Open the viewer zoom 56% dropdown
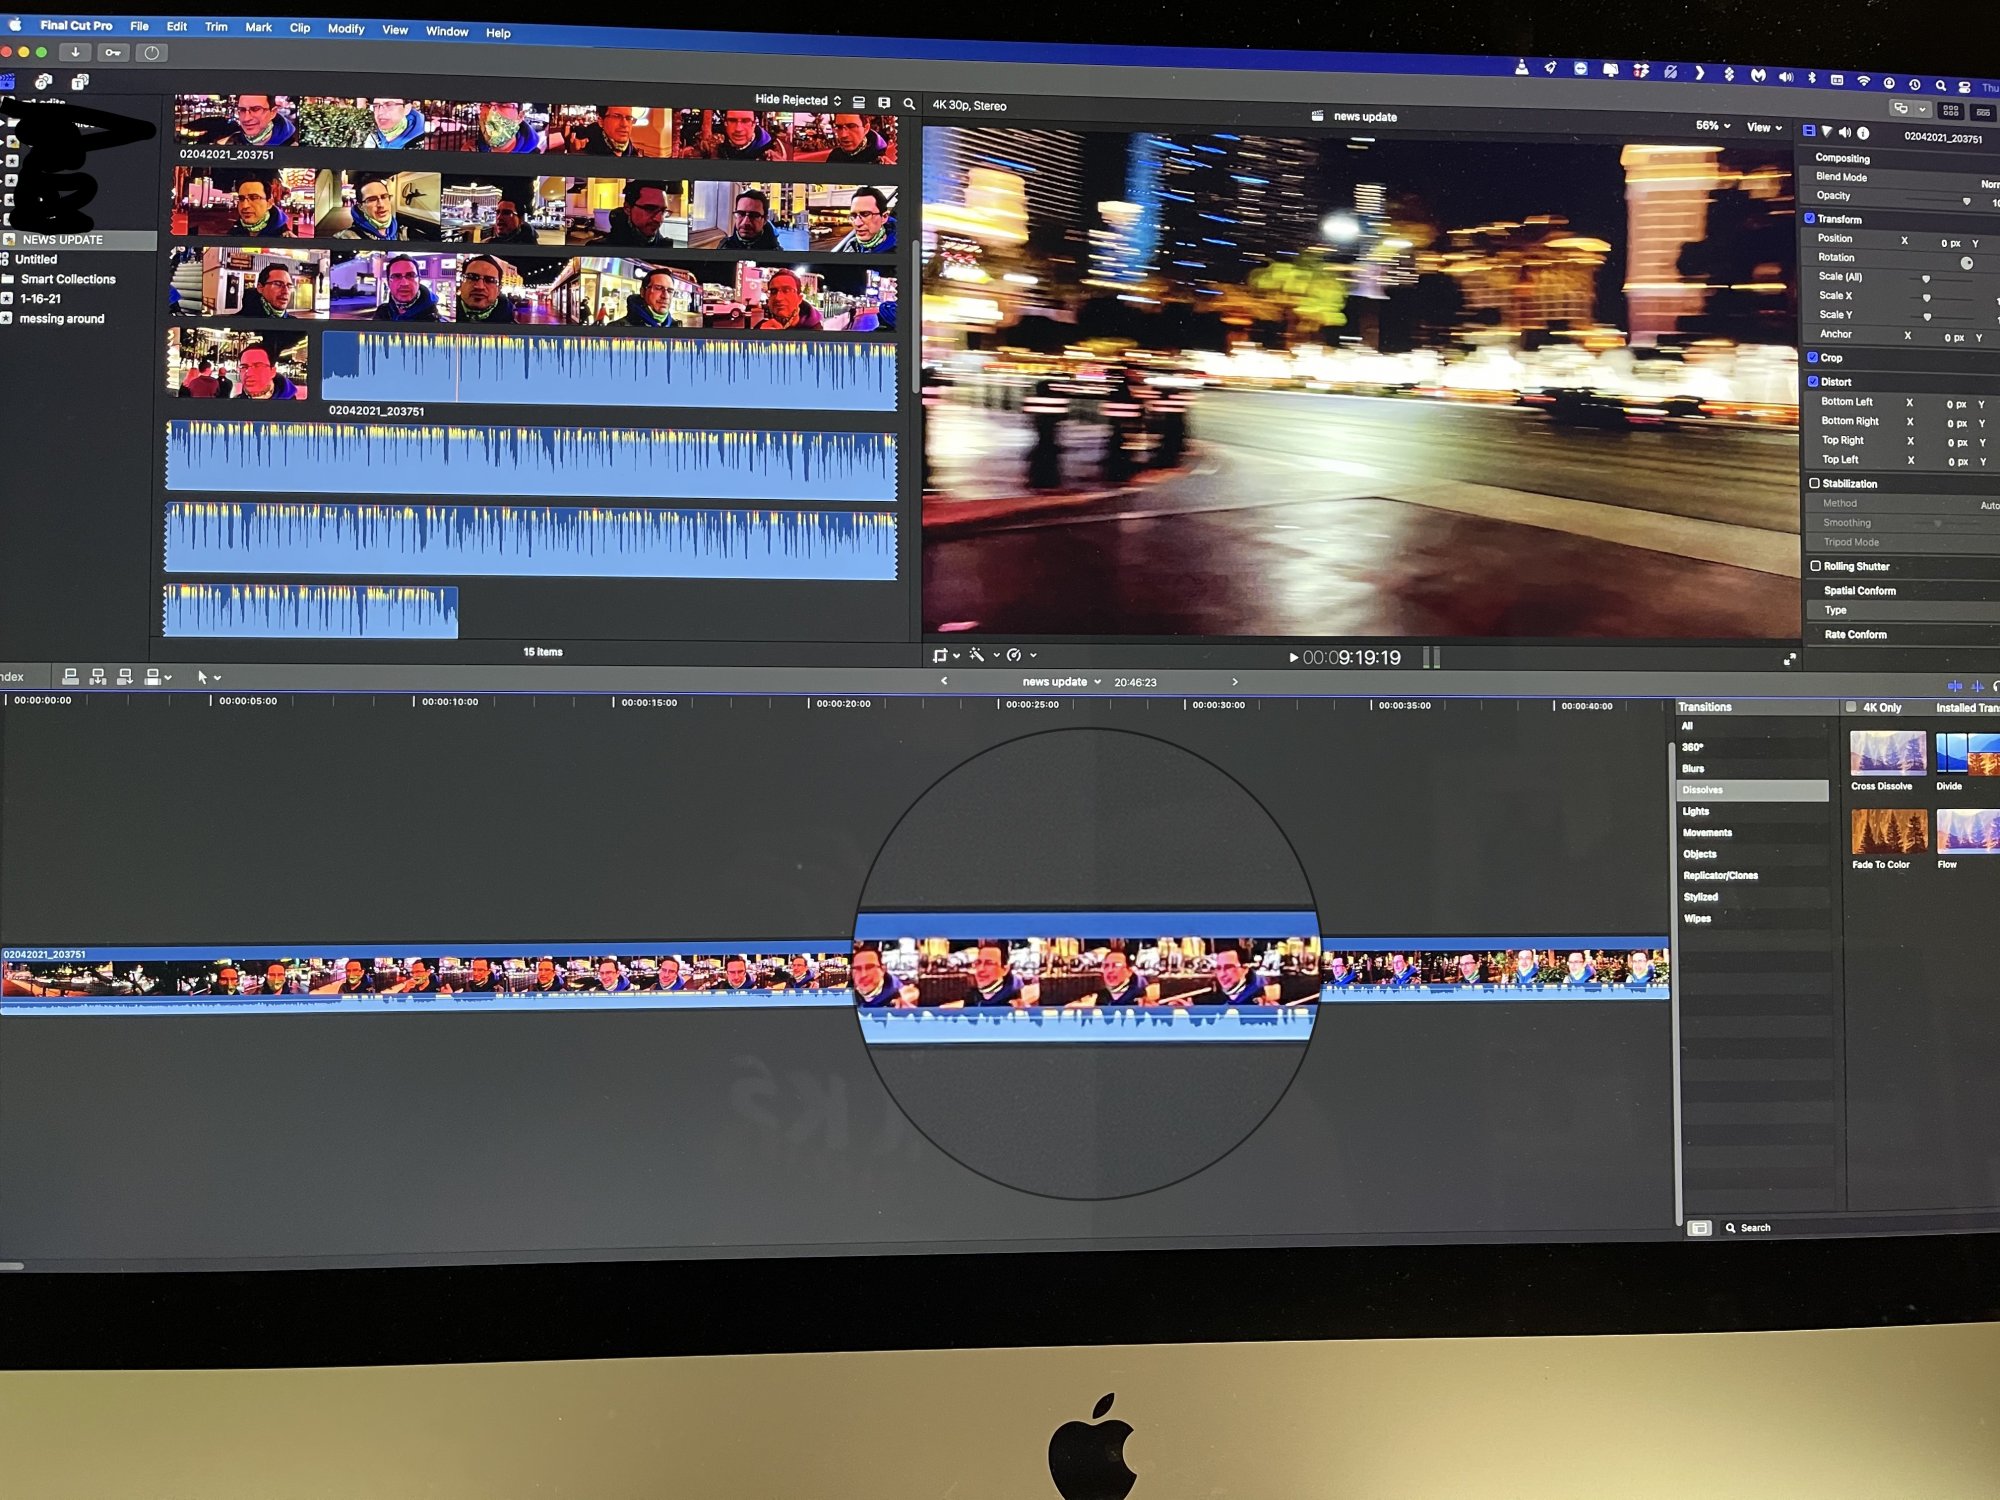The height and width of the screenshot is (1500, 2000). point(1712,126)
